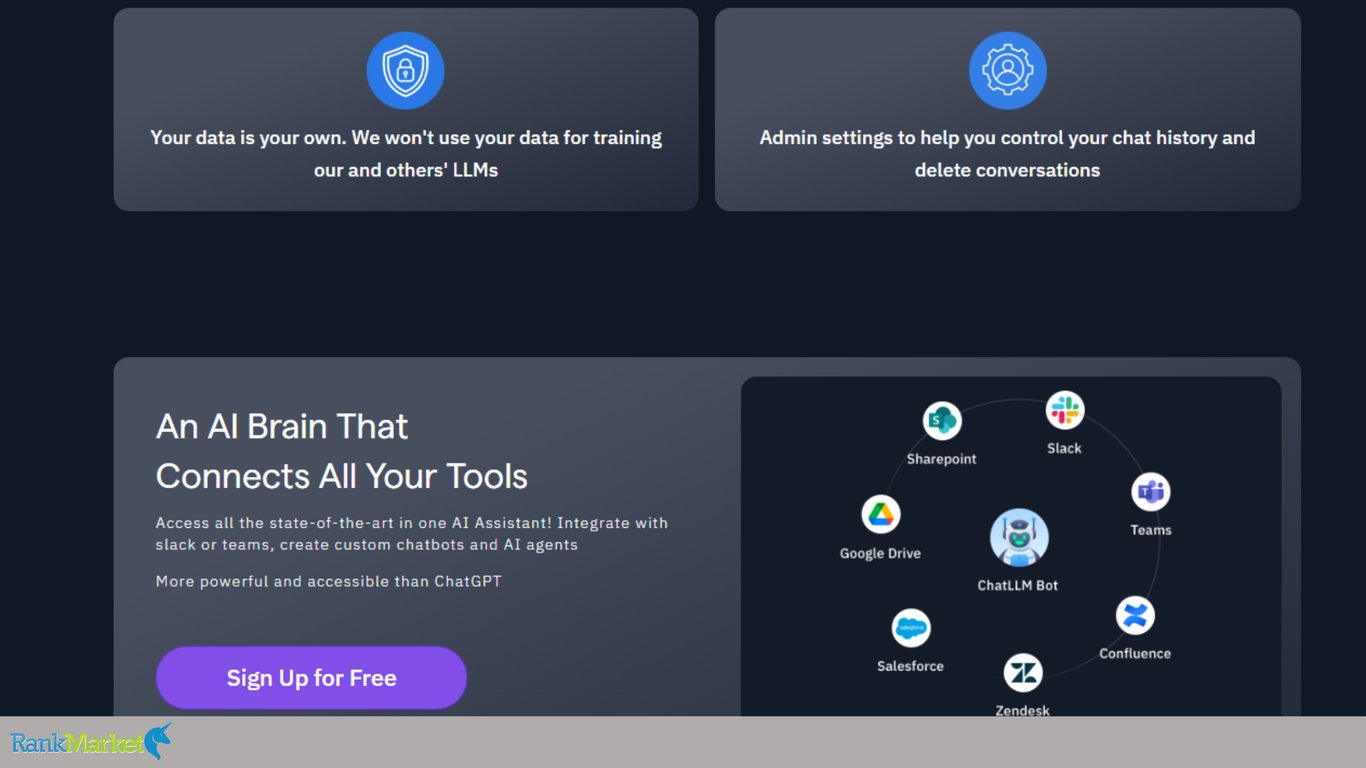The width and height of the screenshot is (1366, 768).
Task: Click the shield lock privacy icon
Action: 405,70
